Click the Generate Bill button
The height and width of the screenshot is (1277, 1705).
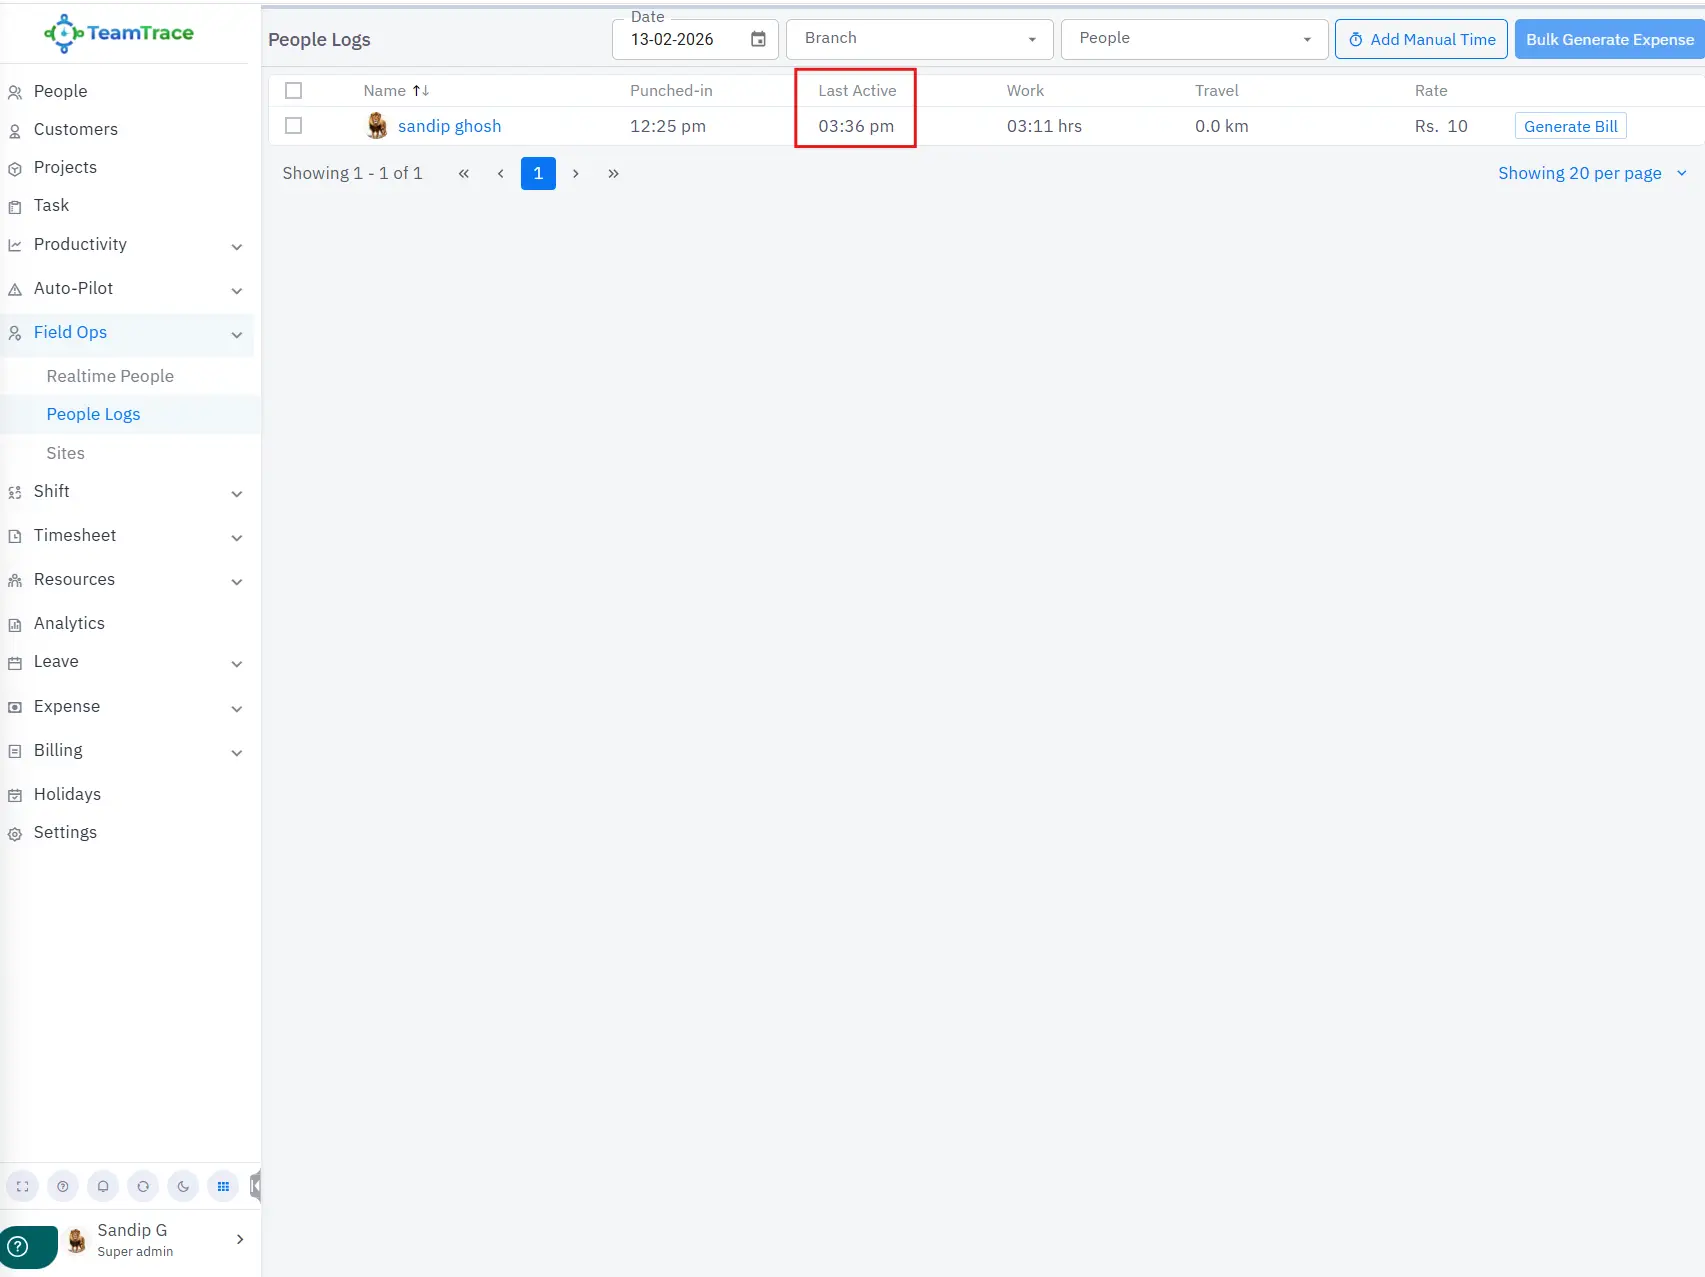click(1570, 126)
